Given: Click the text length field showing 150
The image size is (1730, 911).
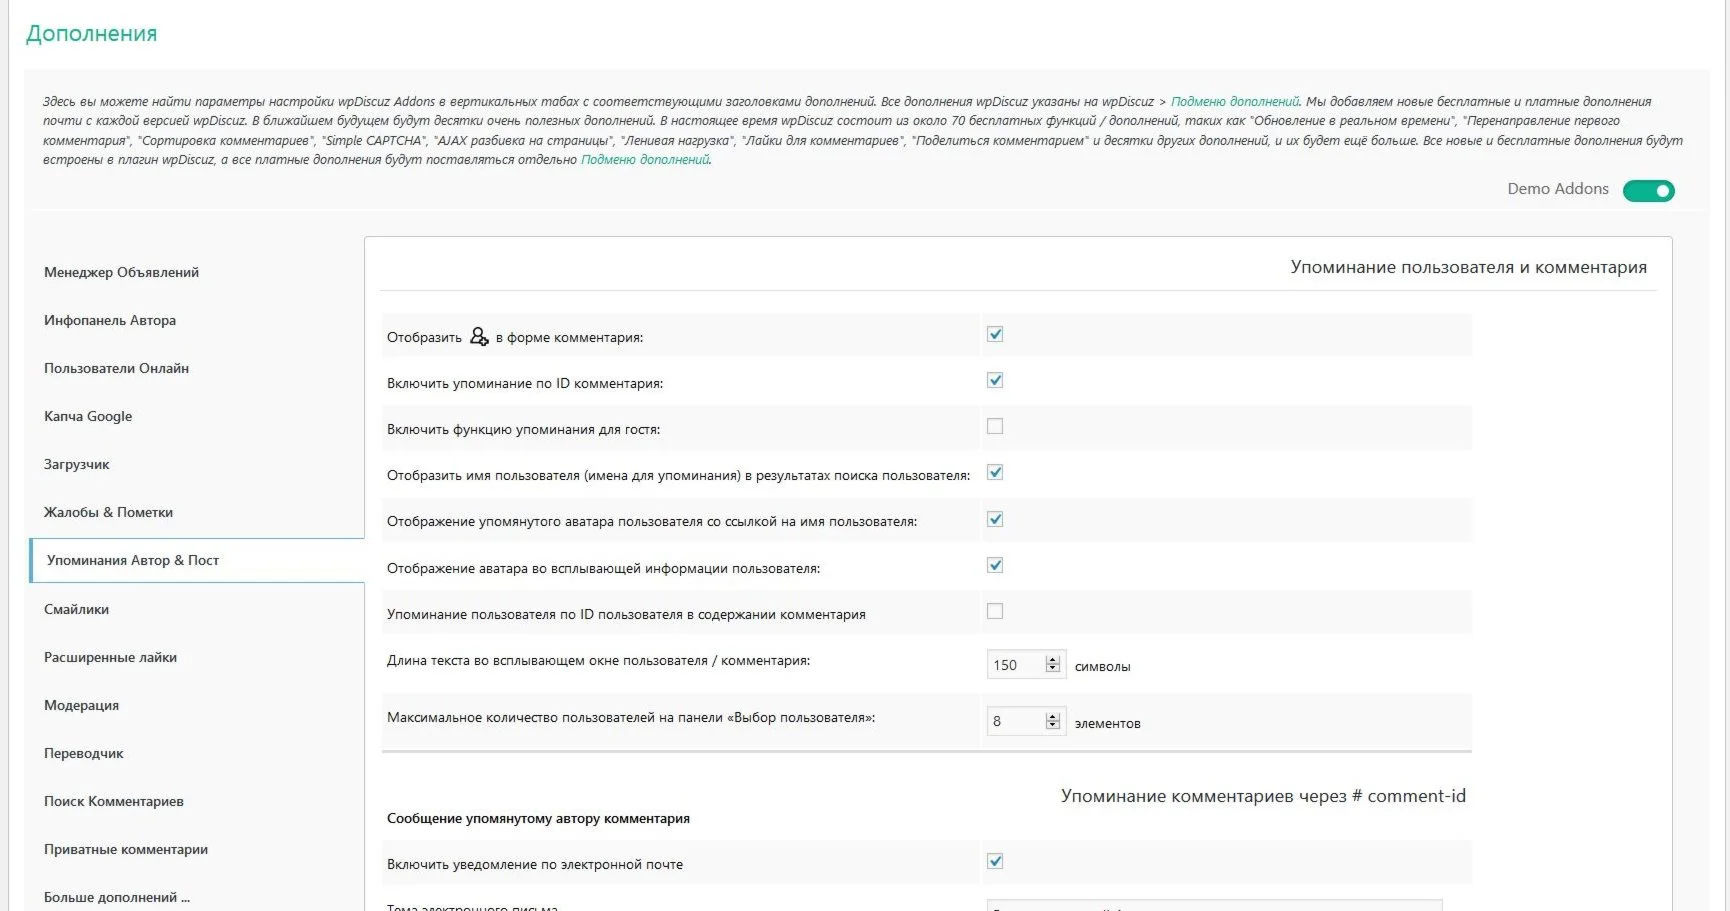Looking at the screenshot, I should pyautogui.click(x=1015, y=665).
